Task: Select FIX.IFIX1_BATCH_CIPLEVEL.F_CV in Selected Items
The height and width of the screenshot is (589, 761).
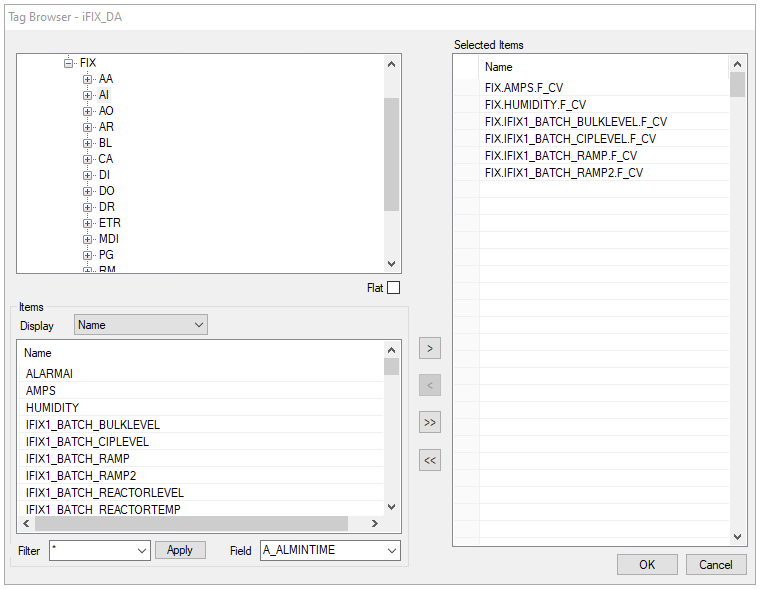Action: (x=604, y=138)
